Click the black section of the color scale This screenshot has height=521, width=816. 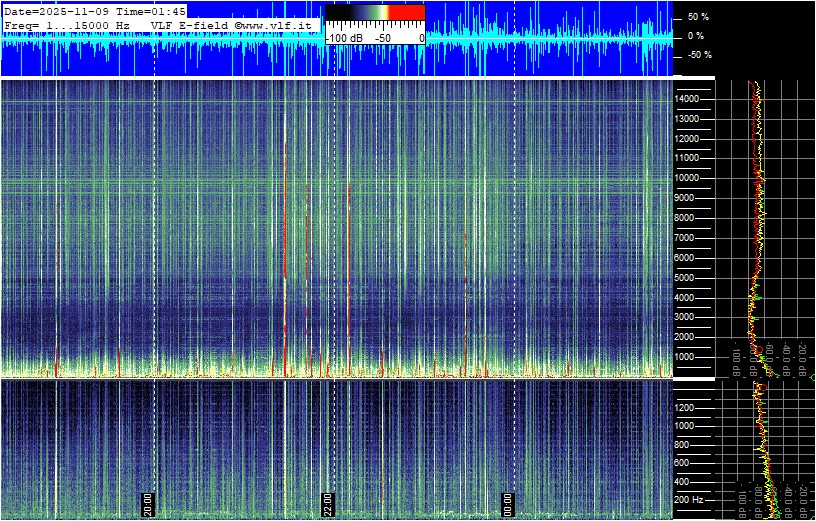click(336, 12)
